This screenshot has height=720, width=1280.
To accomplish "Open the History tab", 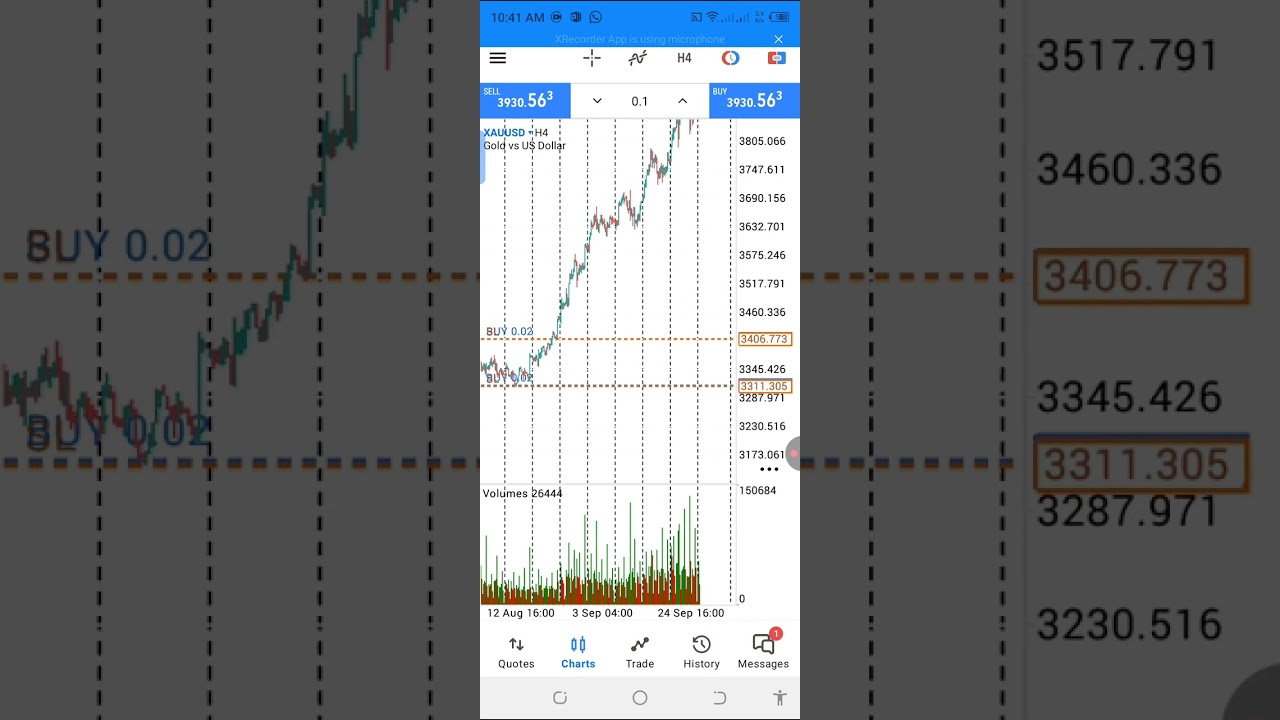I will tap(701, 652).
